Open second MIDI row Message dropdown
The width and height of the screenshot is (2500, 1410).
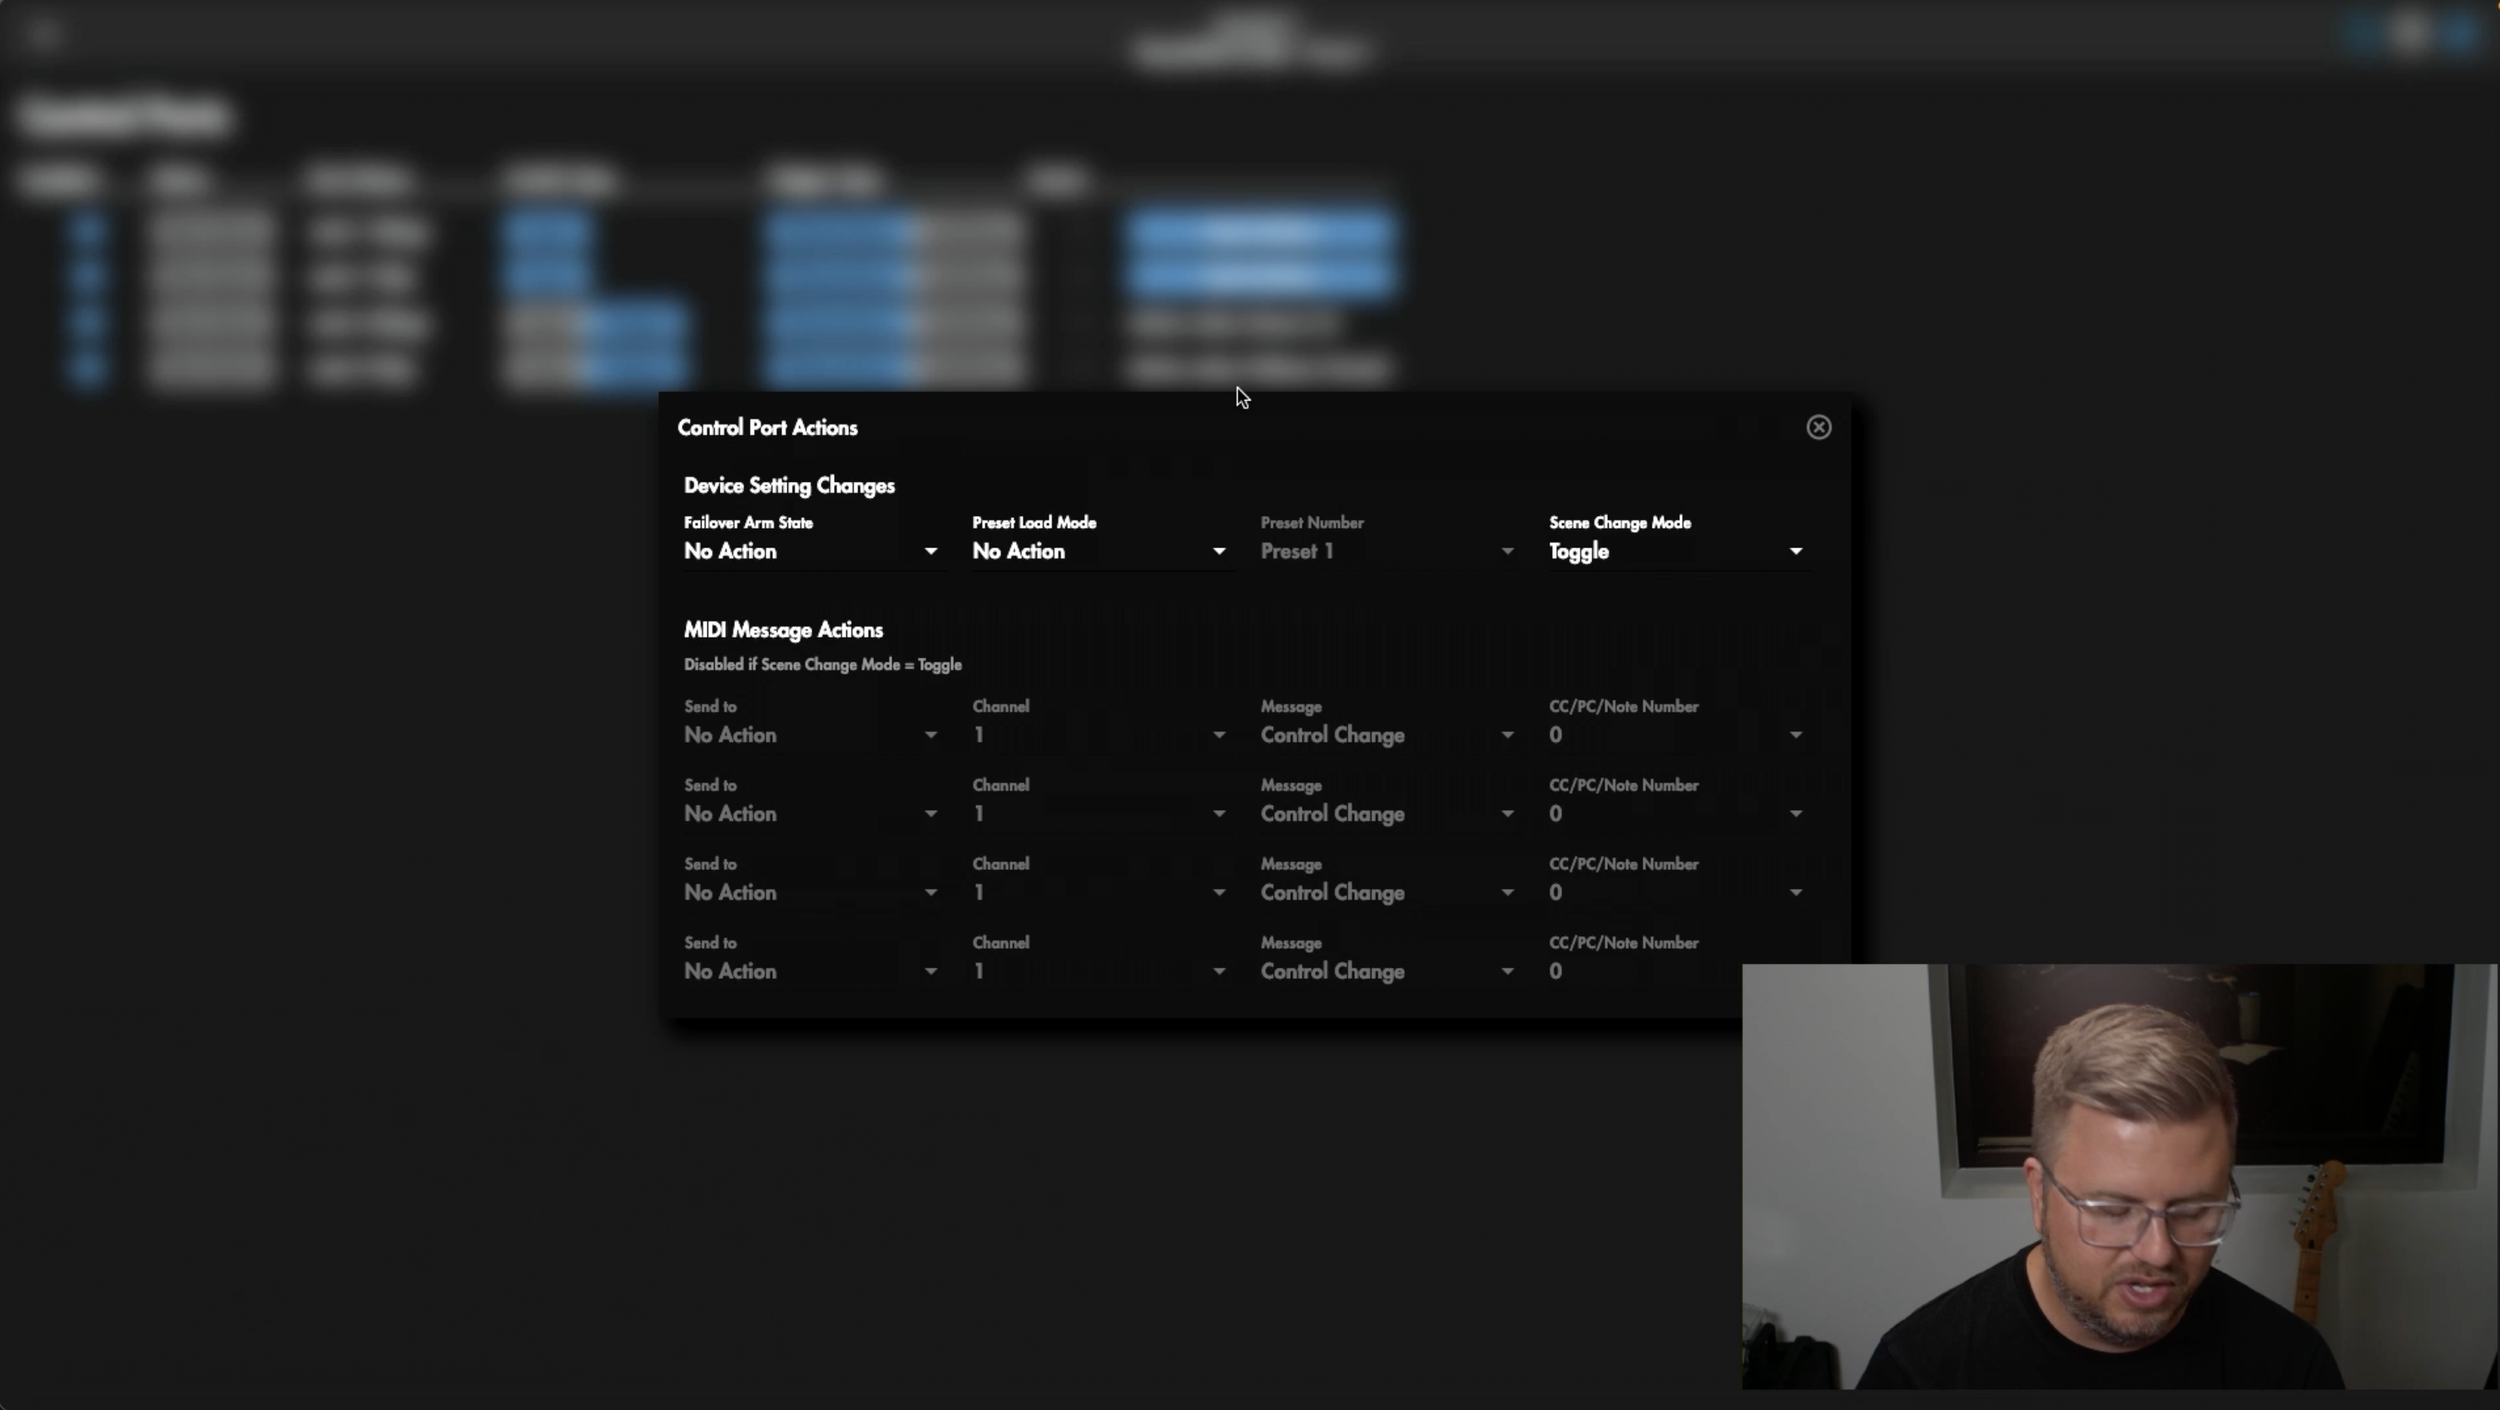(x=1386, y=814)
